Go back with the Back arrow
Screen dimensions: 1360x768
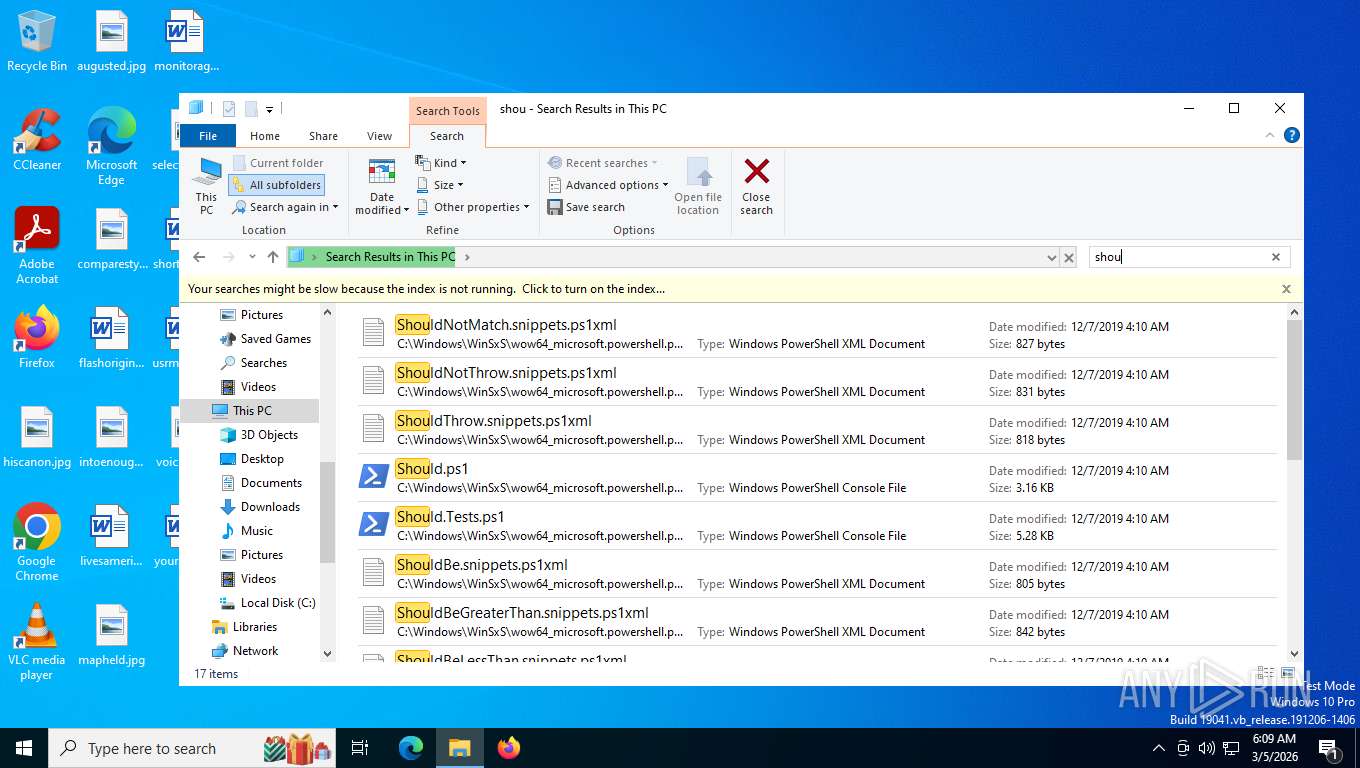click(199, 257)
